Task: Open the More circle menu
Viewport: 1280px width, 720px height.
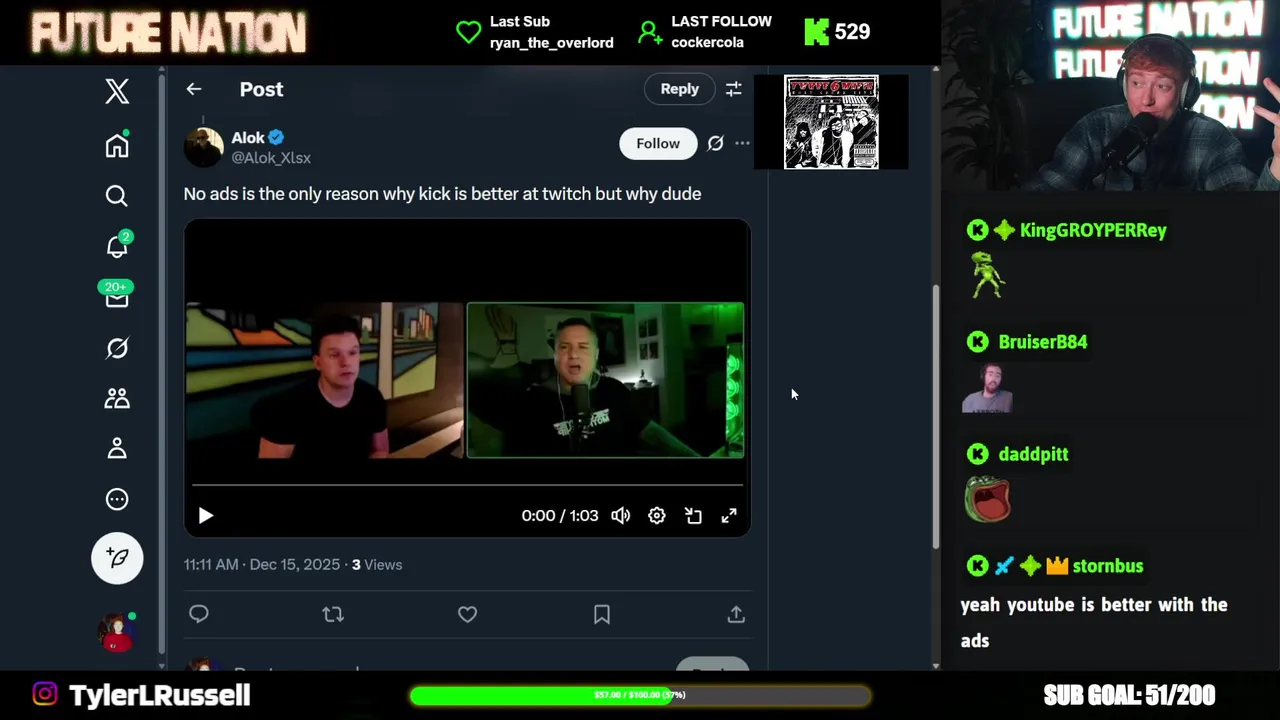Action: (x=117, y=499)
